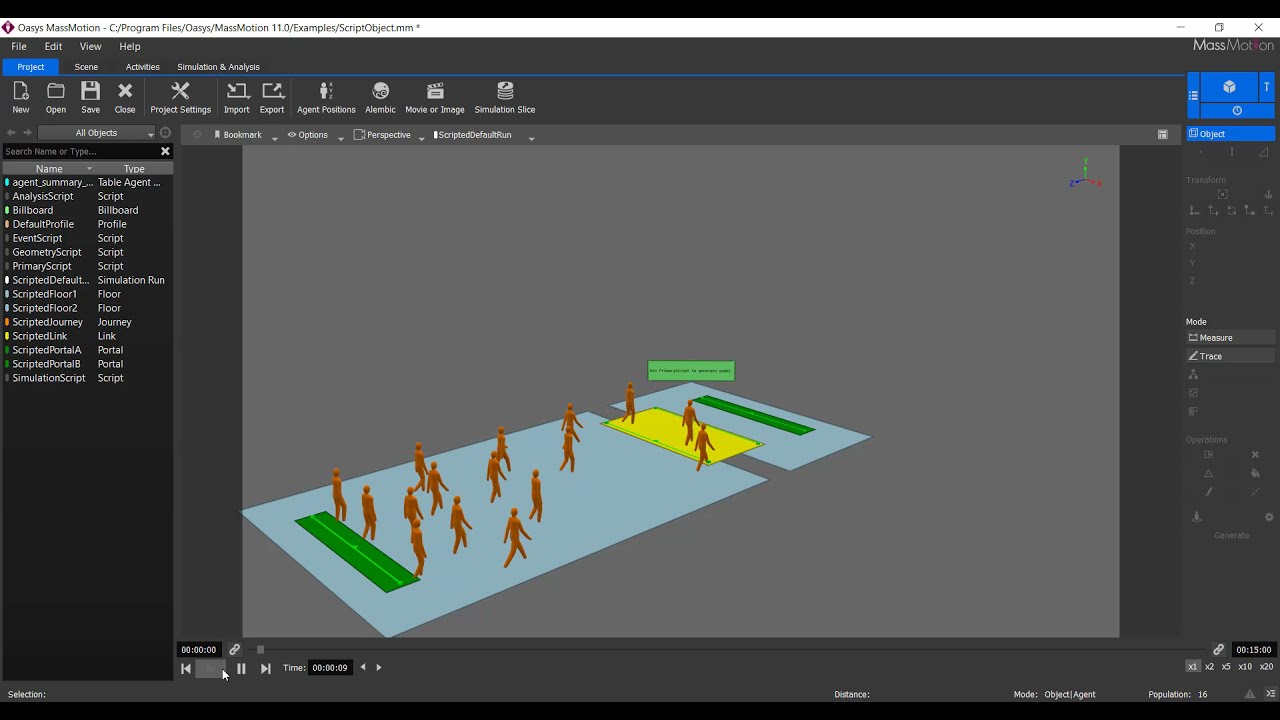This screenshot has width=1280, height=720.
Task: Open Project Settings
Action: point(181,98)
